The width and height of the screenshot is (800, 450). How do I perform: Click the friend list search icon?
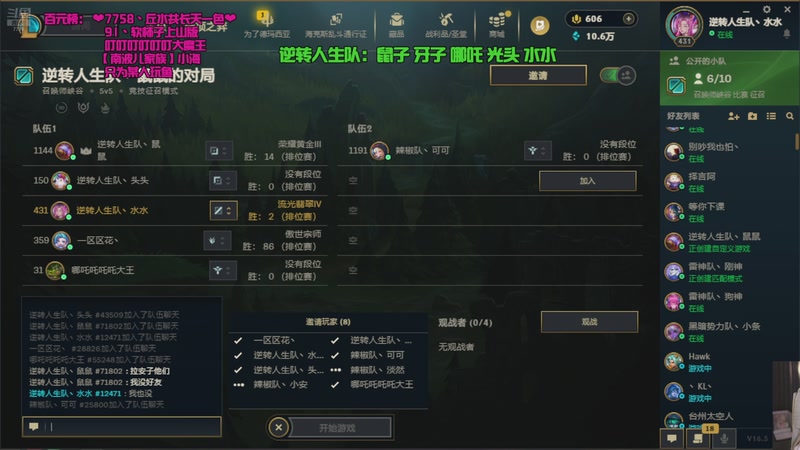(789, 116)
